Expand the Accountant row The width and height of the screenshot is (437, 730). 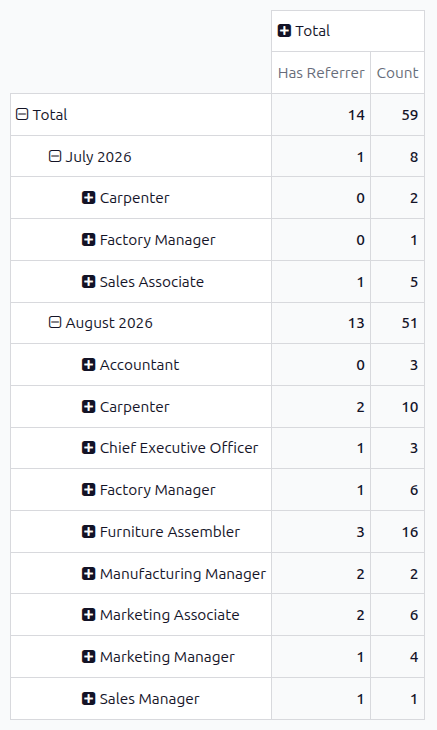click(88, 365)
